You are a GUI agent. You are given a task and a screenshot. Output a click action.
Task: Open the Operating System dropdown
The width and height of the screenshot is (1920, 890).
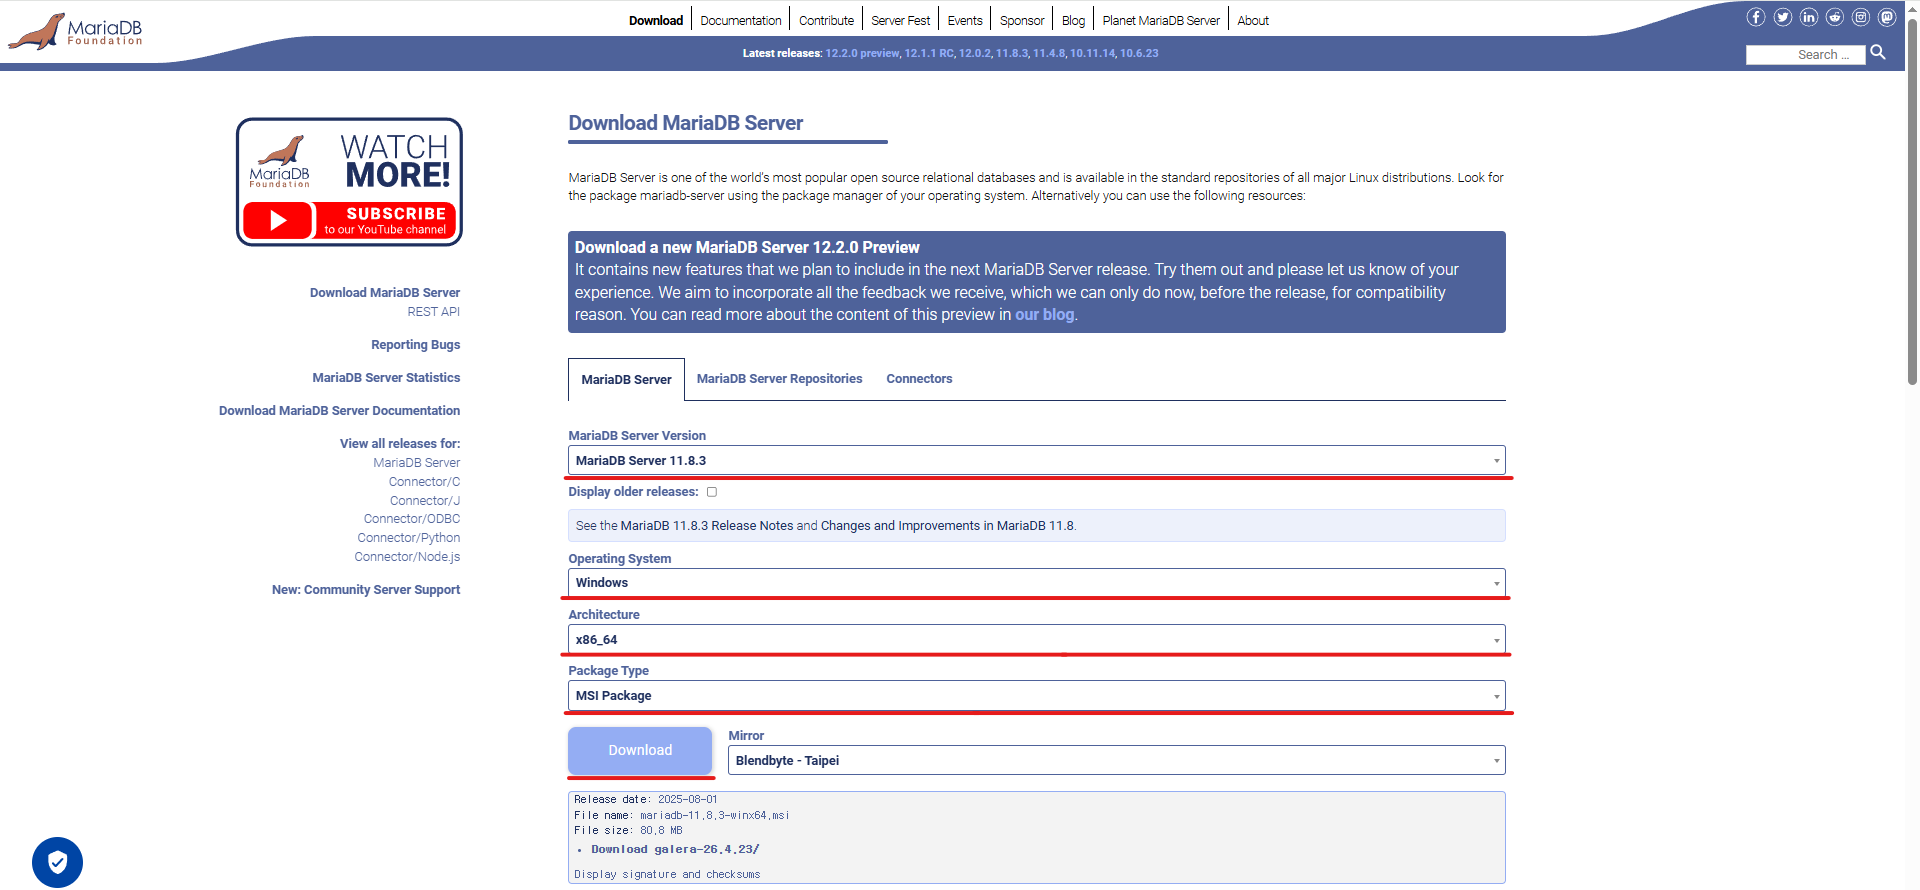coord(1037,583)
